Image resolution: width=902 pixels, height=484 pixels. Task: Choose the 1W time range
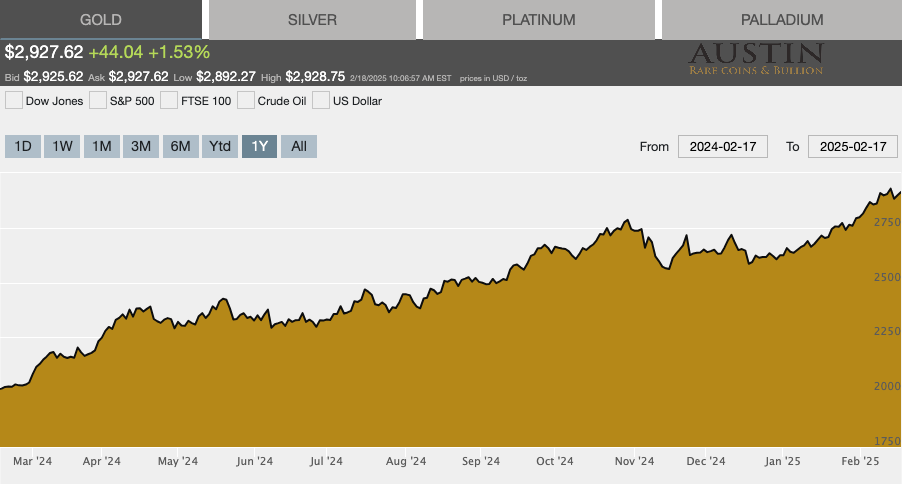click(x=62, y=146)
